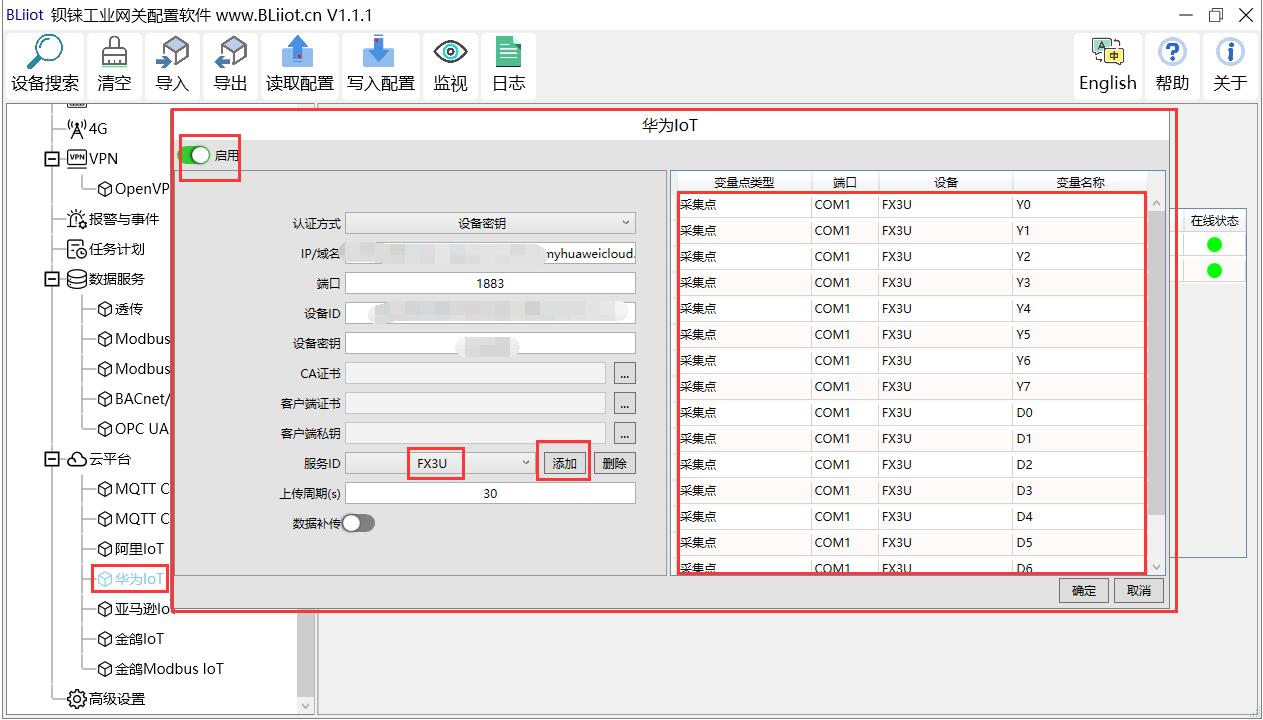Viewport: 1263px width, 720px height.
Task: Click the IP/域名 input field
Action: [x=490, y=253]
